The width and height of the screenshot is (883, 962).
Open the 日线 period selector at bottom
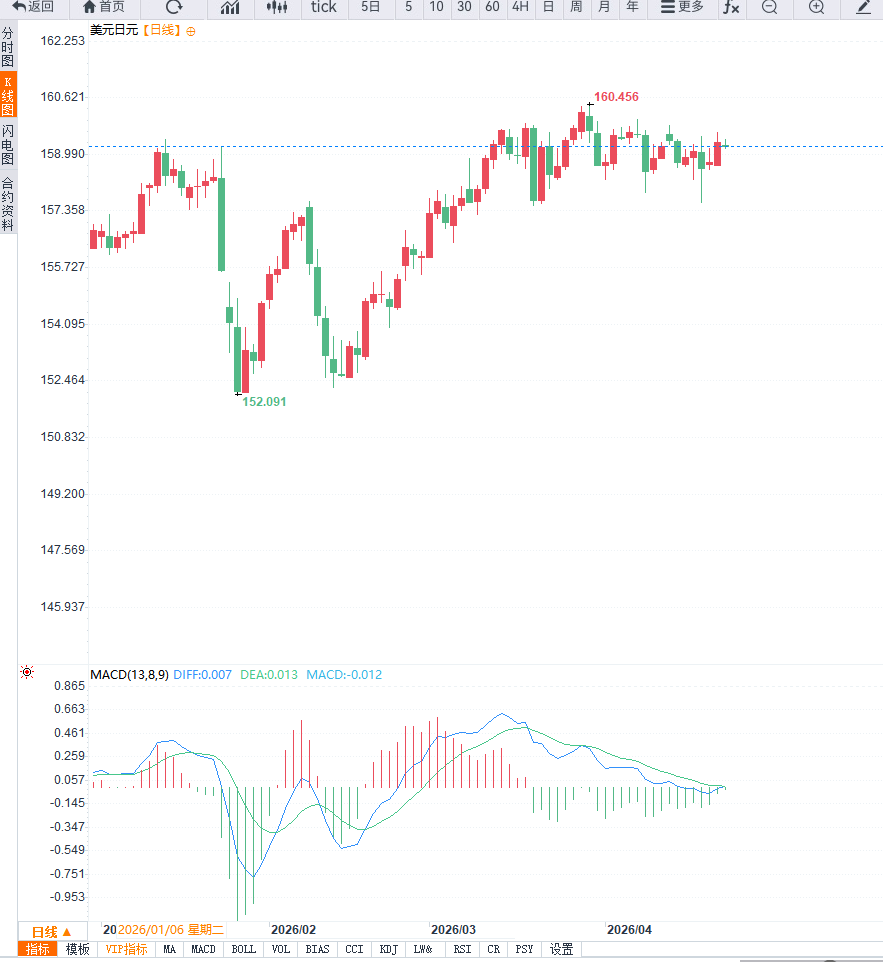[x=52, y=930]
